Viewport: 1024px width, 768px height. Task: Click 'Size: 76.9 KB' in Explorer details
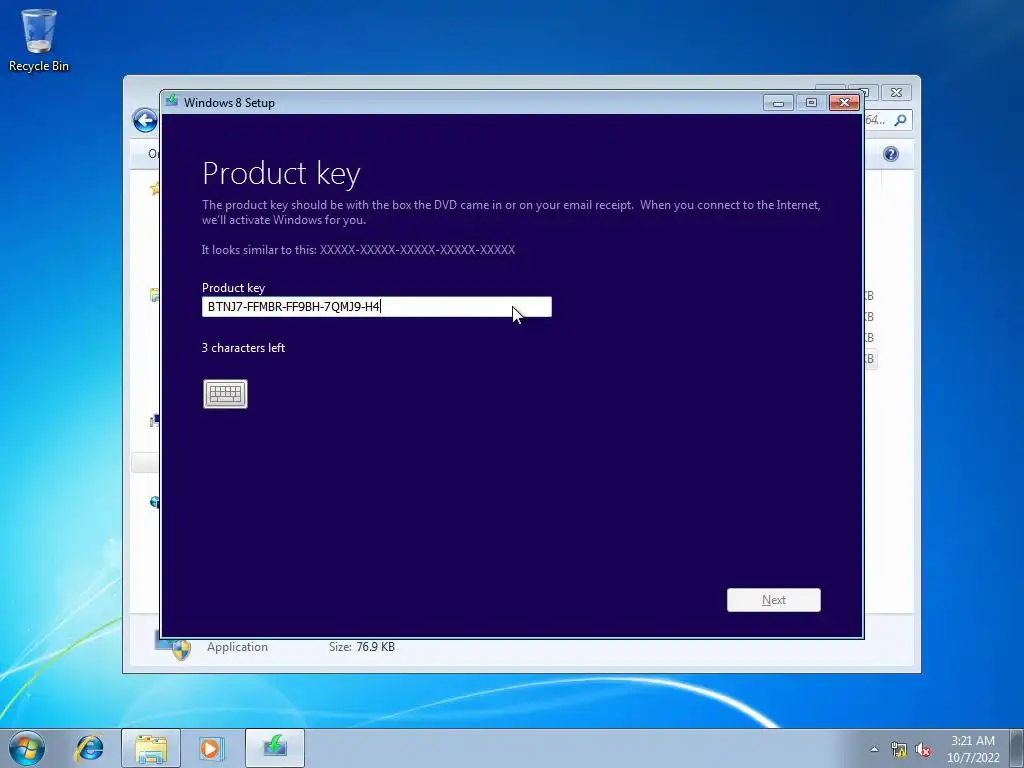point(362,647)
